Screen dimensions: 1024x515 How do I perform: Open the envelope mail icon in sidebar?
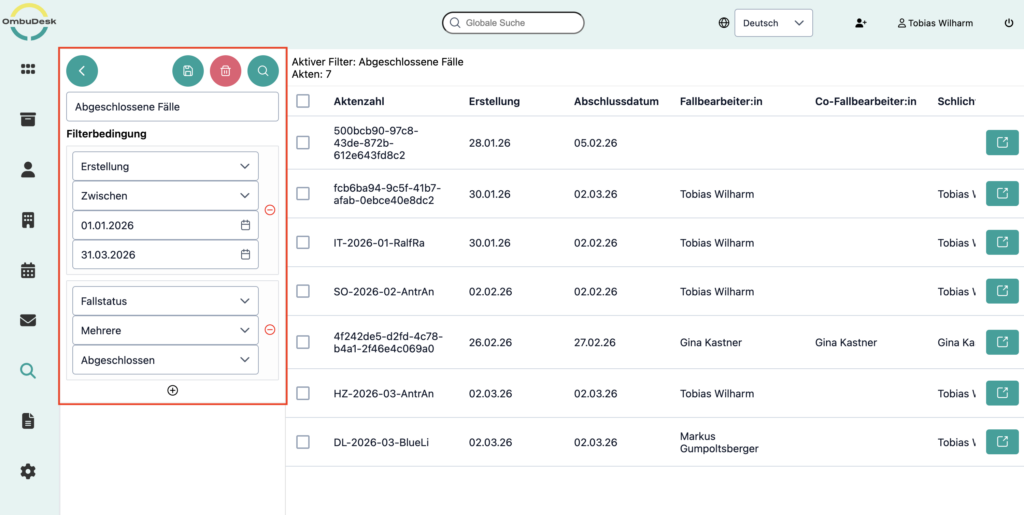pos(28,321)
